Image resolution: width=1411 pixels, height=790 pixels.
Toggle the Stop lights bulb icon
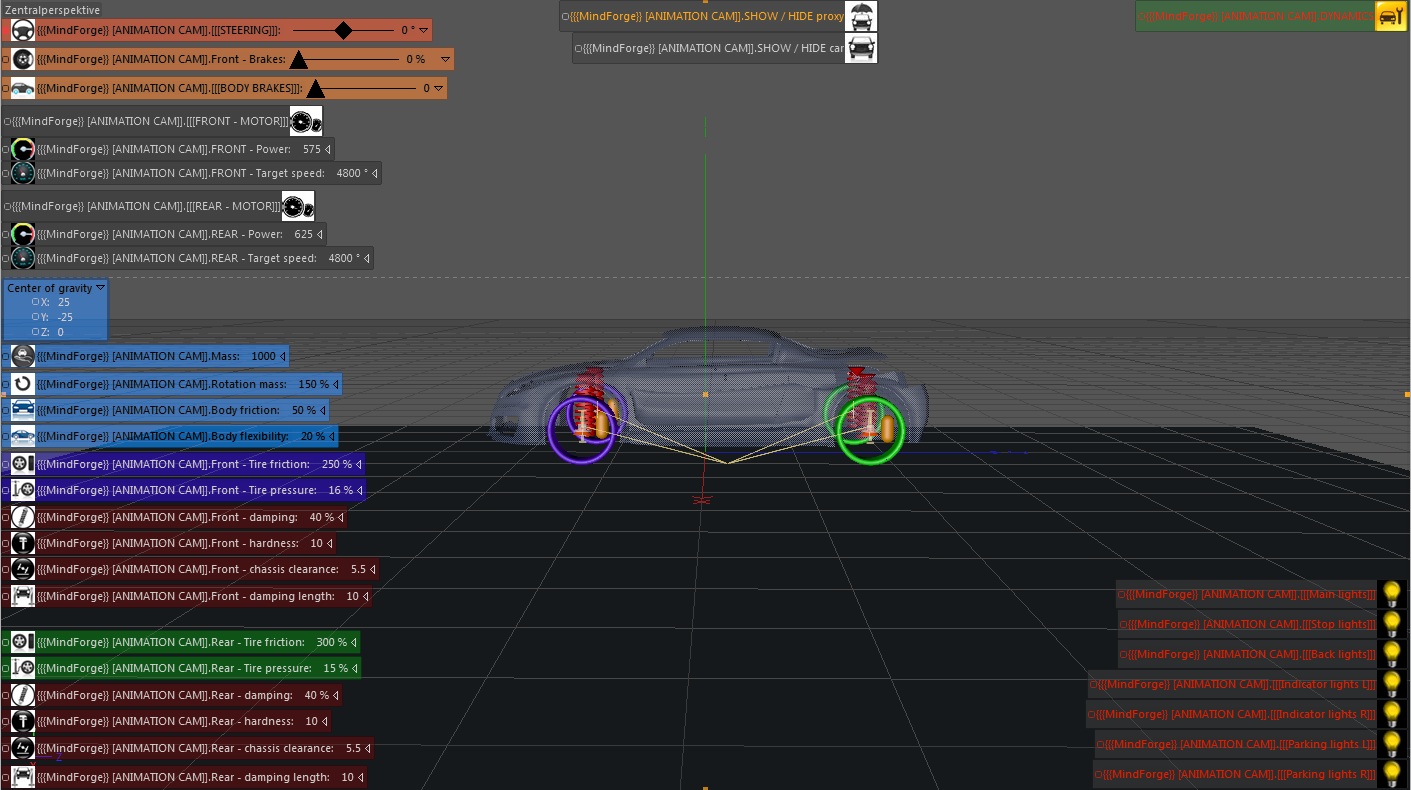point(1392,623)
